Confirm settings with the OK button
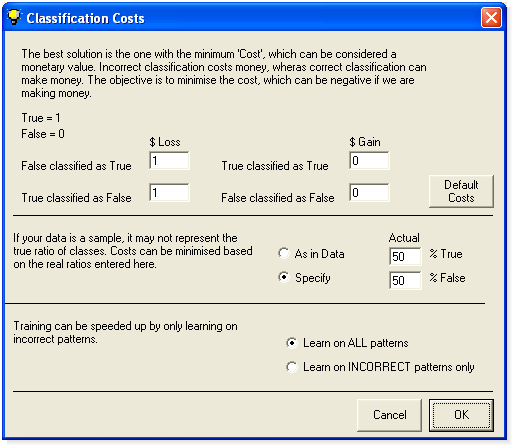Viewport: 514px width, 447px height. pyautogui.click(x=461, y=415)
